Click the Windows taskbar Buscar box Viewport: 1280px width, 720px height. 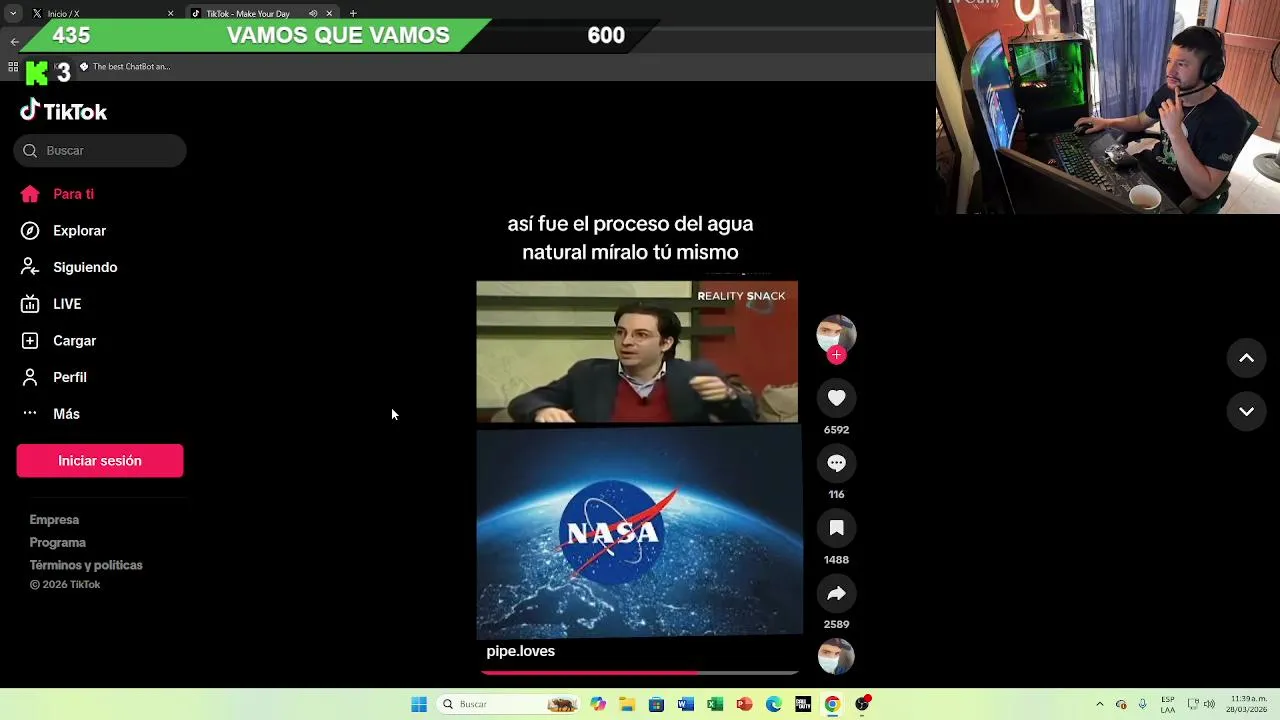coord(509,704)
